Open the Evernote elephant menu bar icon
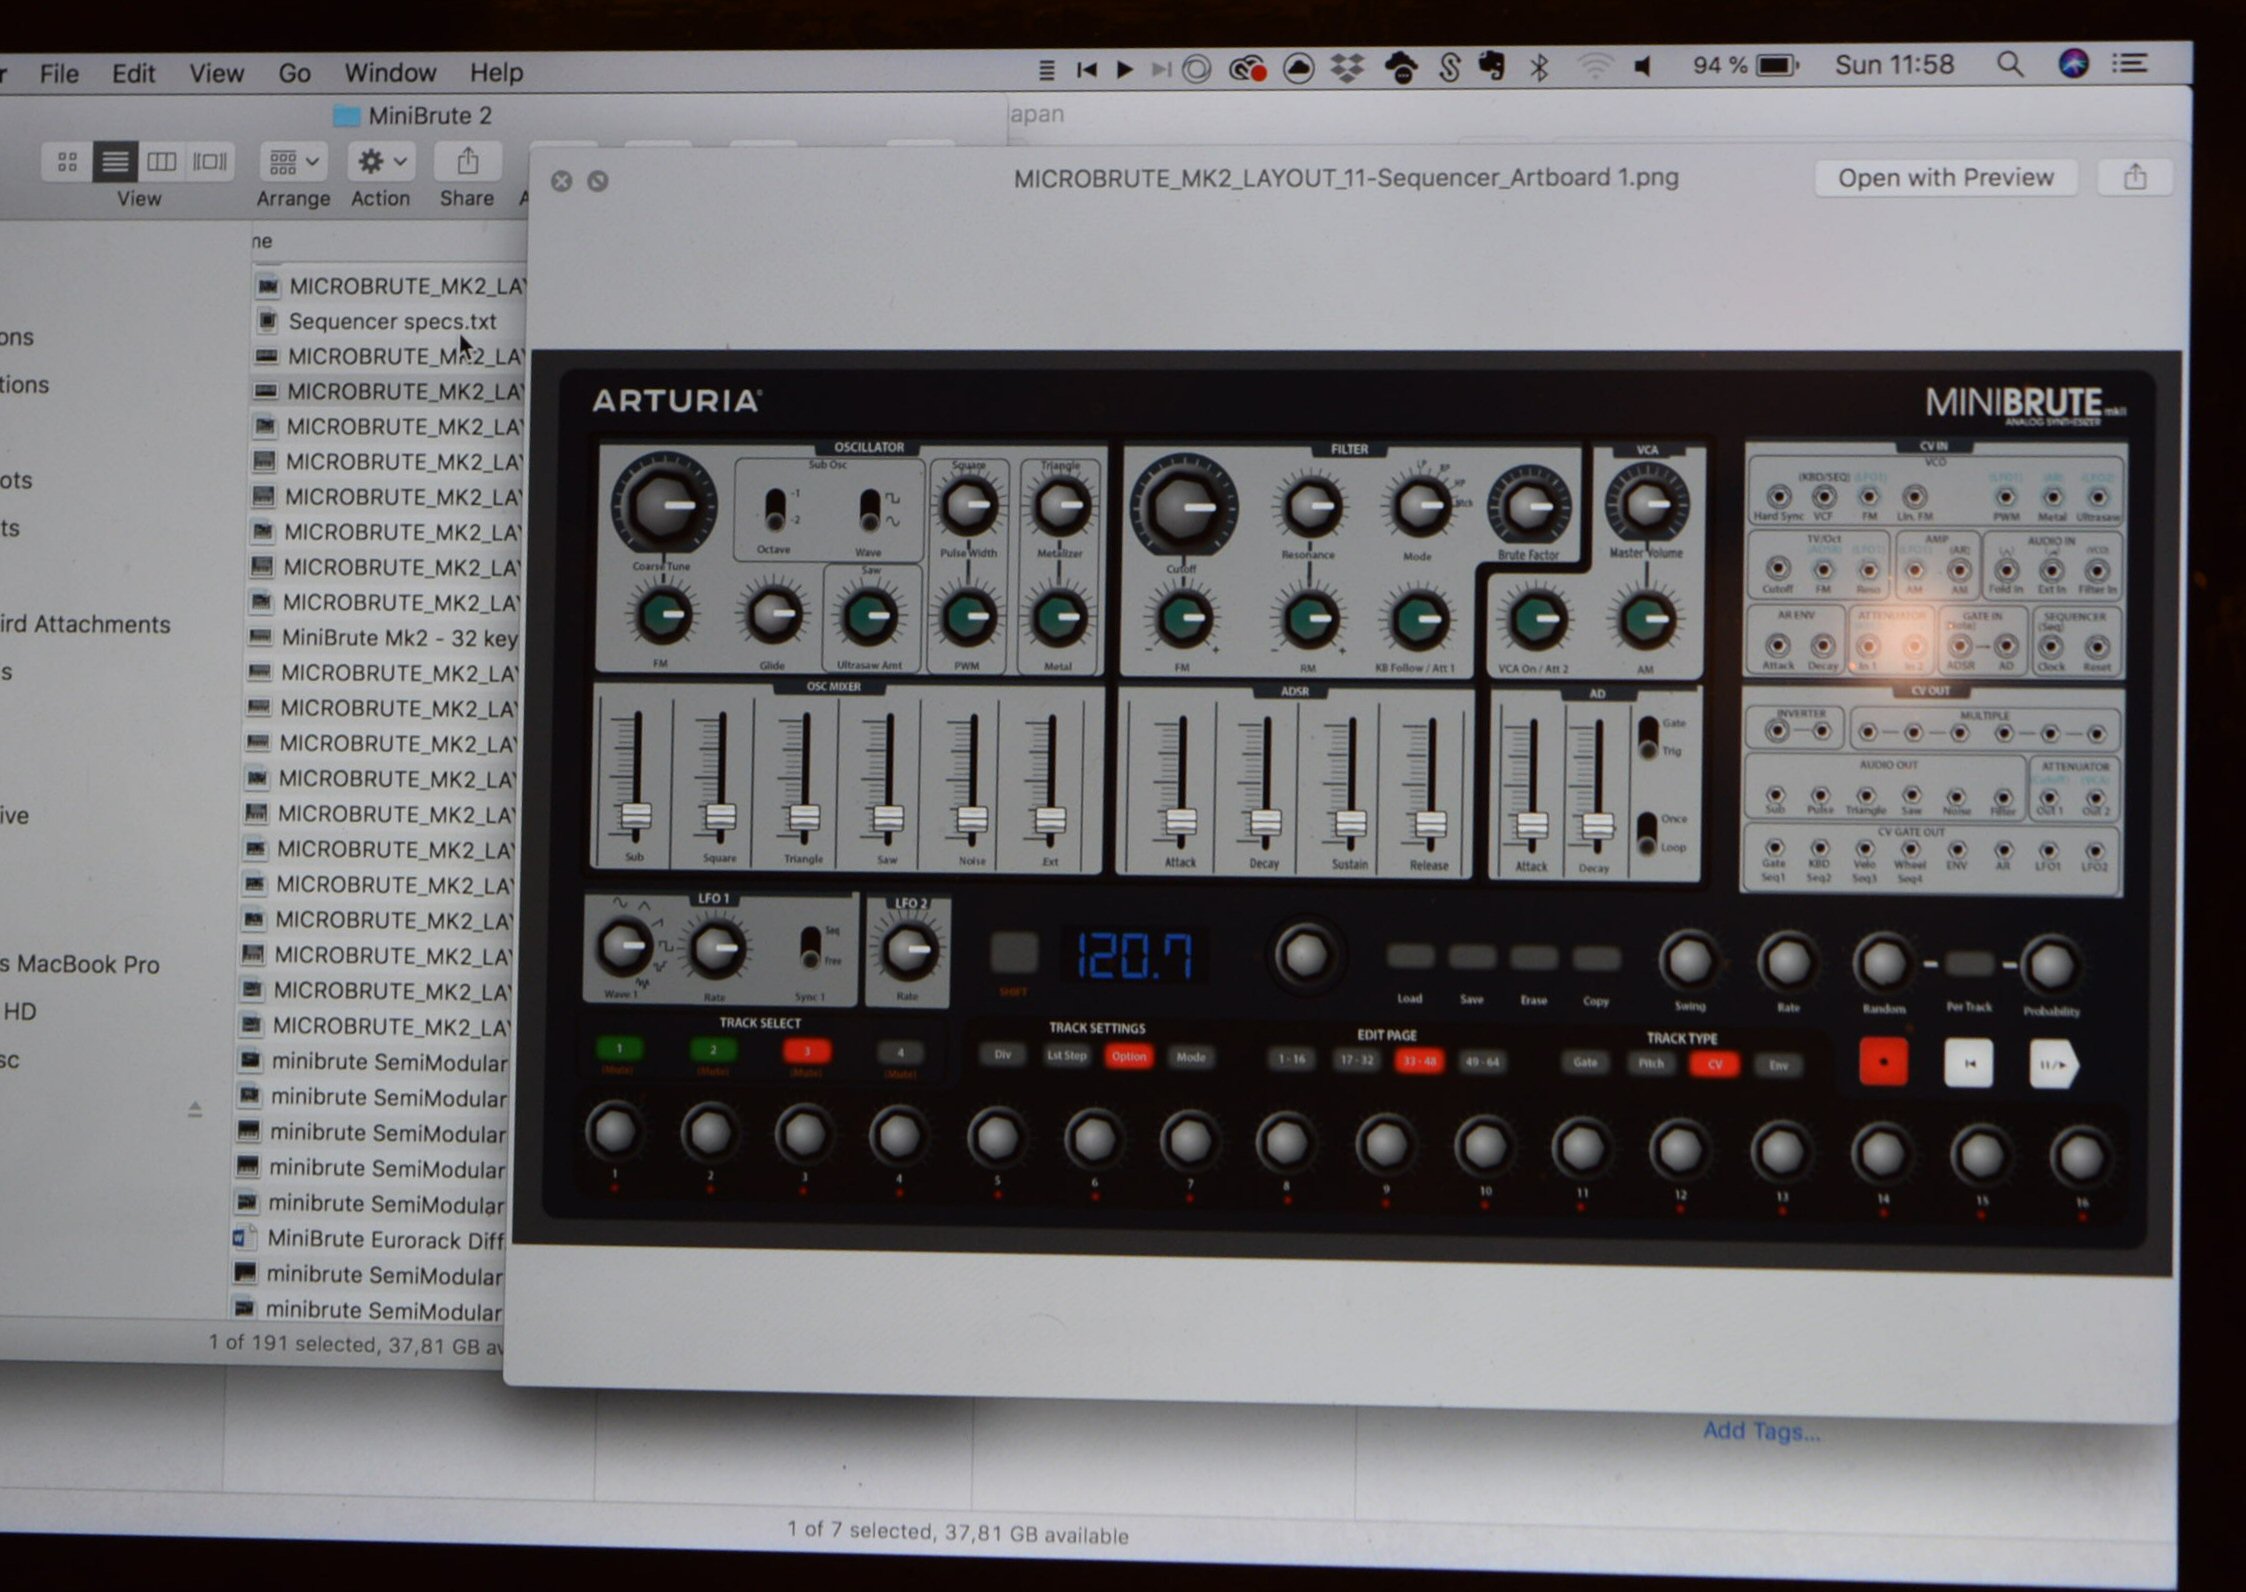The width and height of the screenshot is (2246, 1592). click(1492, 66)
